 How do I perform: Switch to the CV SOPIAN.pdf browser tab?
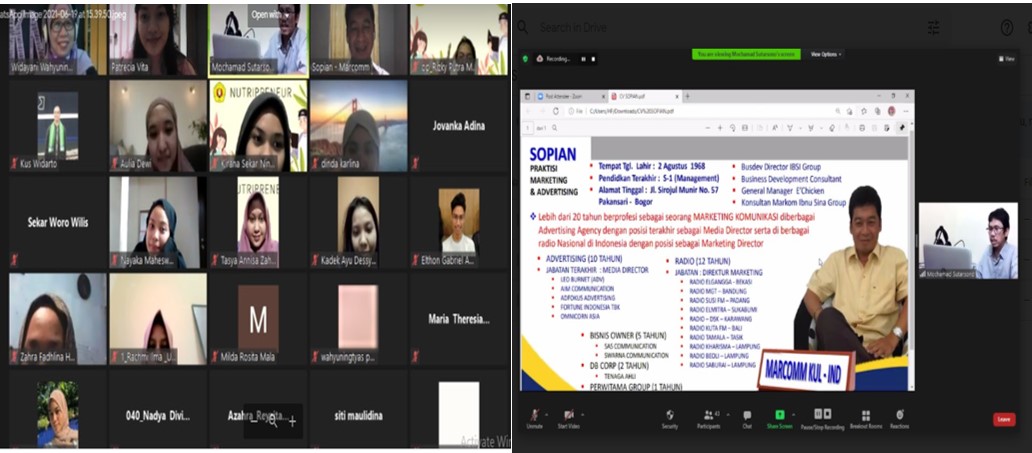[x=640, y=96]
